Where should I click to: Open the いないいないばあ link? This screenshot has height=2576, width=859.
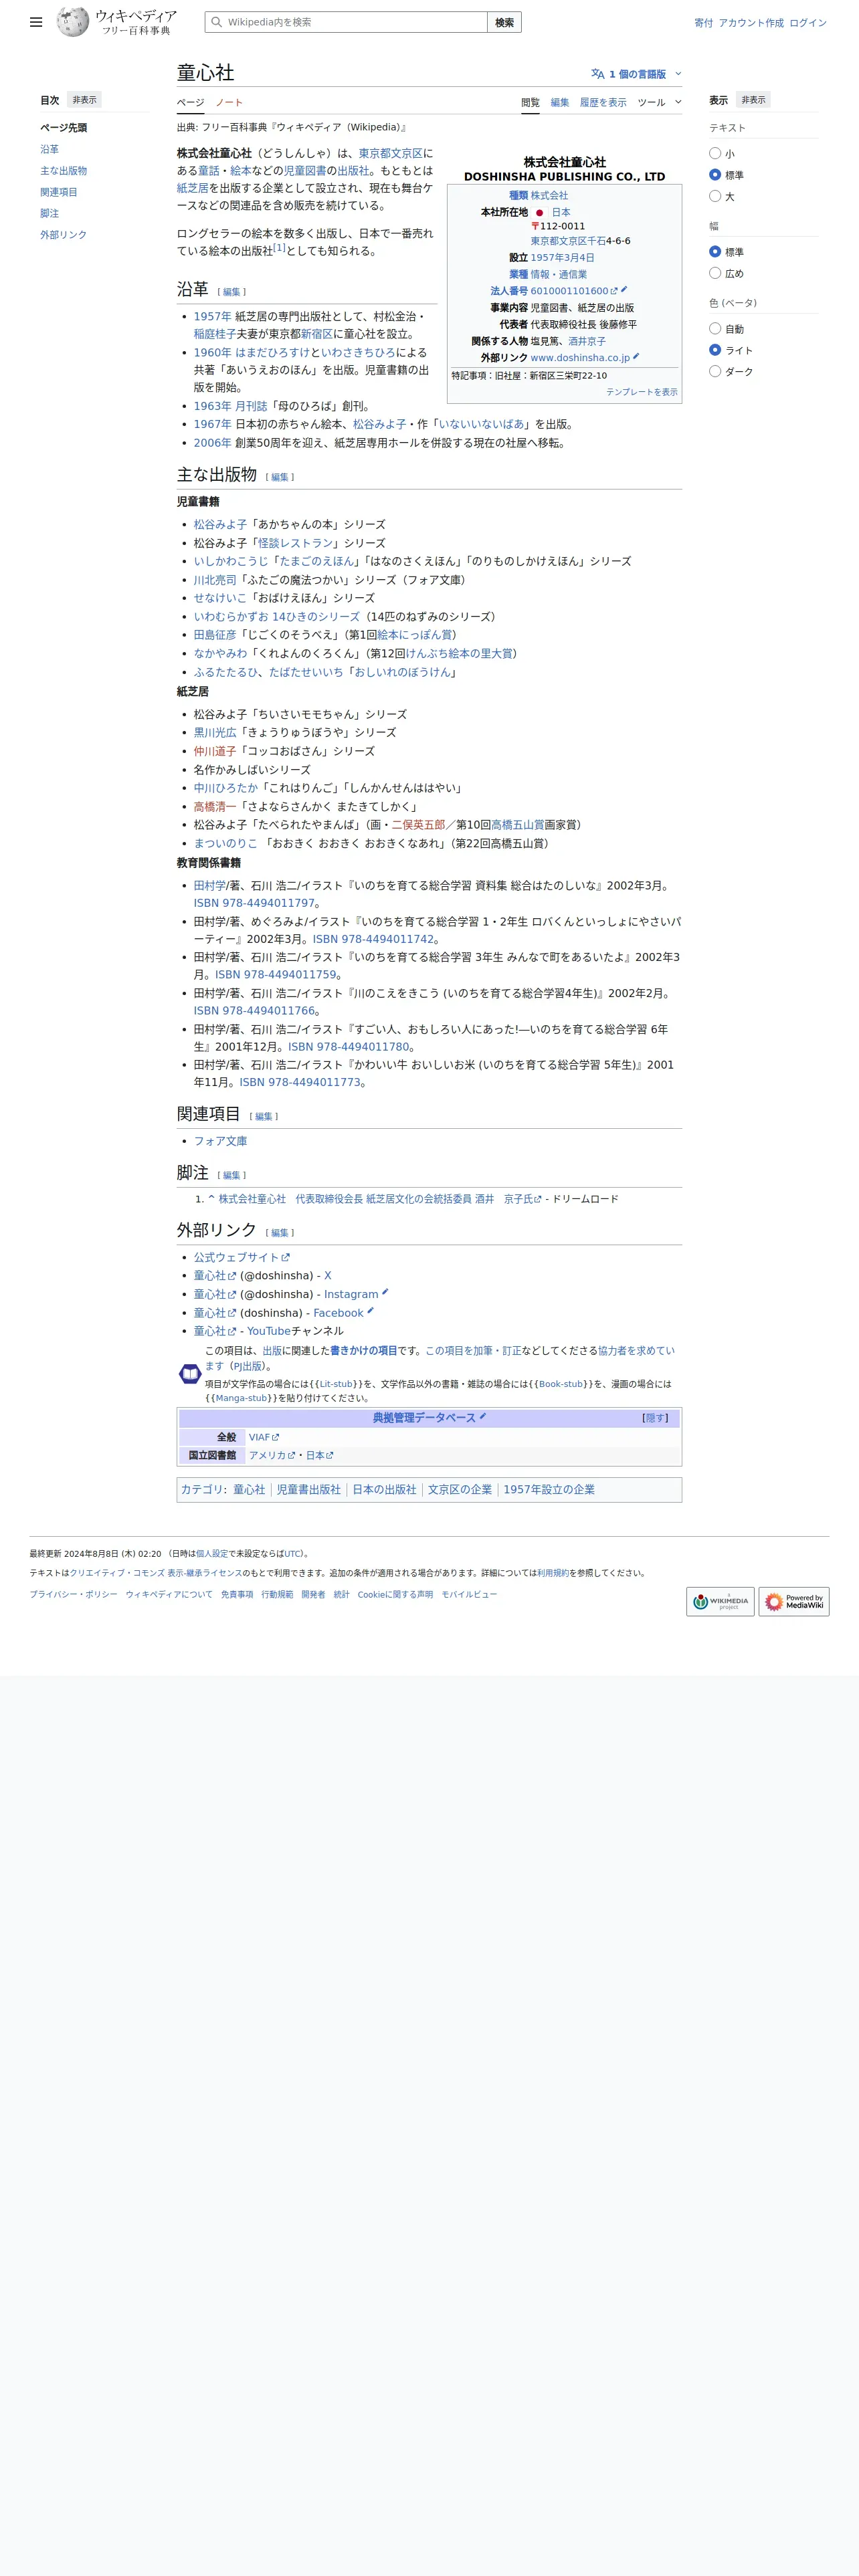tap(482, 424)
